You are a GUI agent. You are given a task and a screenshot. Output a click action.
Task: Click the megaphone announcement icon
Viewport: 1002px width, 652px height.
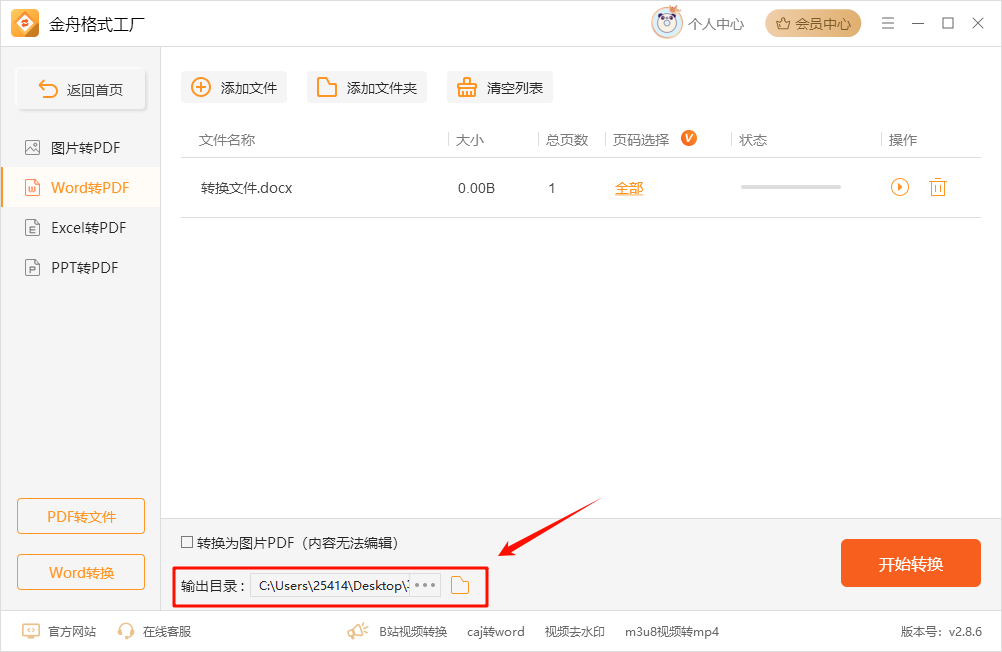coord(357,632)
